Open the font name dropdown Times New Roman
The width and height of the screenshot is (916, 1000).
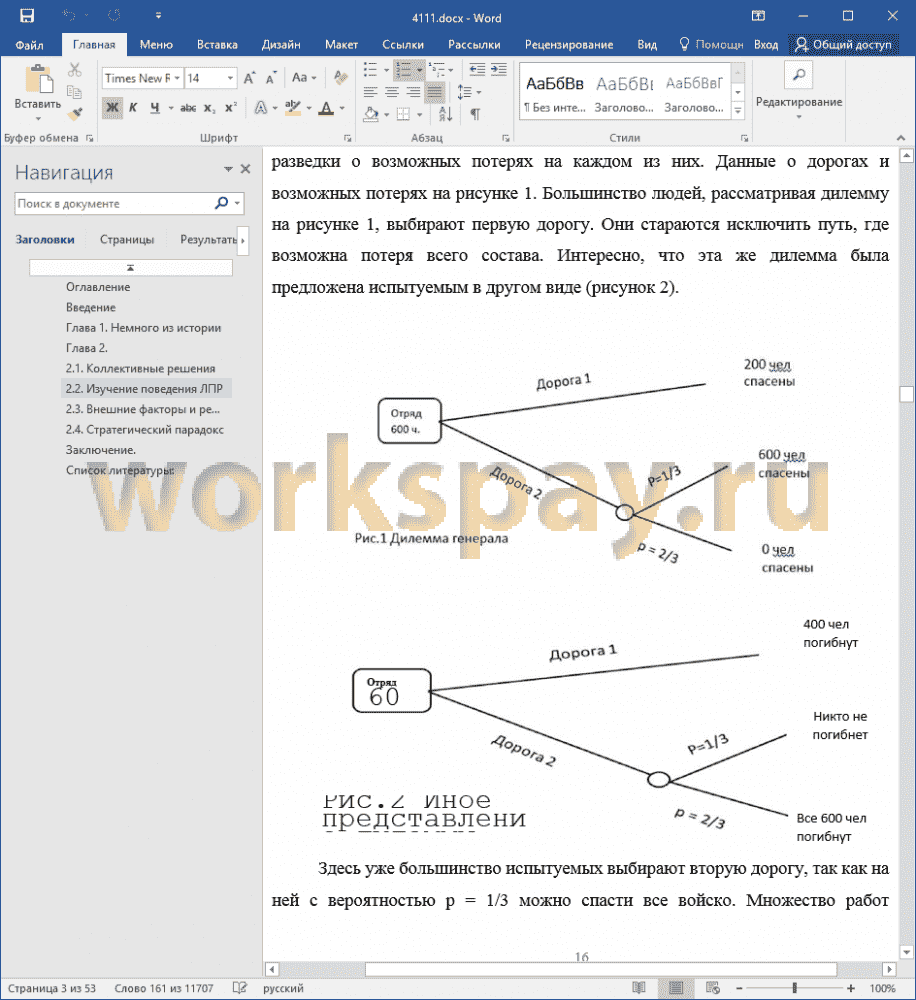tap(177, 78)
